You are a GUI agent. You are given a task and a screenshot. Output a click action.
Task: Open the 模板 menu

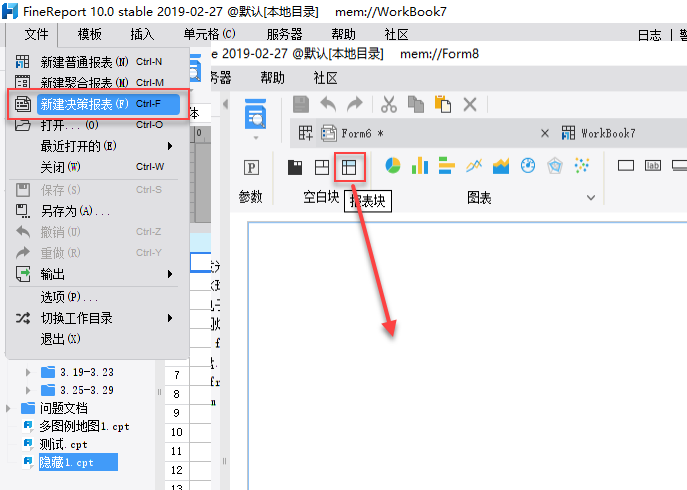click(x=89, y=34)
